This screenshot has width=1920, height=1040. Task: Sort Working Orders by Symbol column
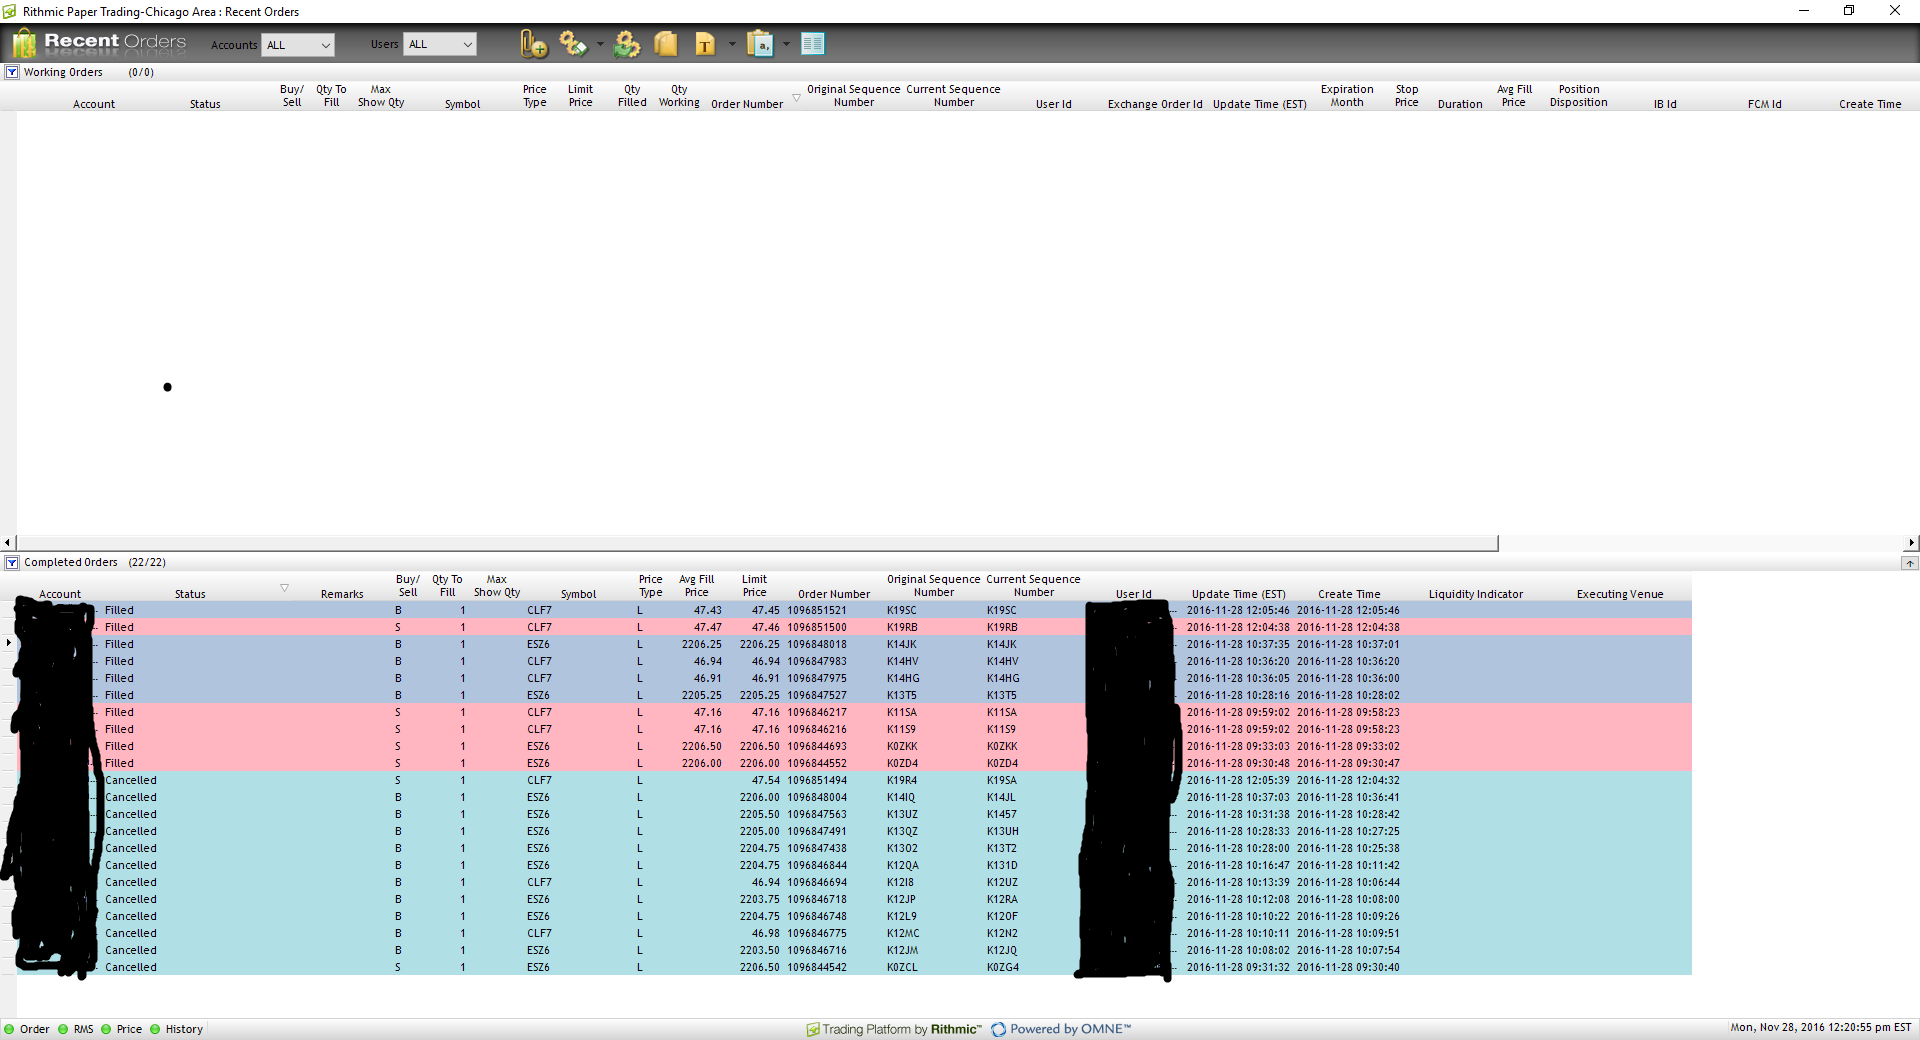point(462,104)
